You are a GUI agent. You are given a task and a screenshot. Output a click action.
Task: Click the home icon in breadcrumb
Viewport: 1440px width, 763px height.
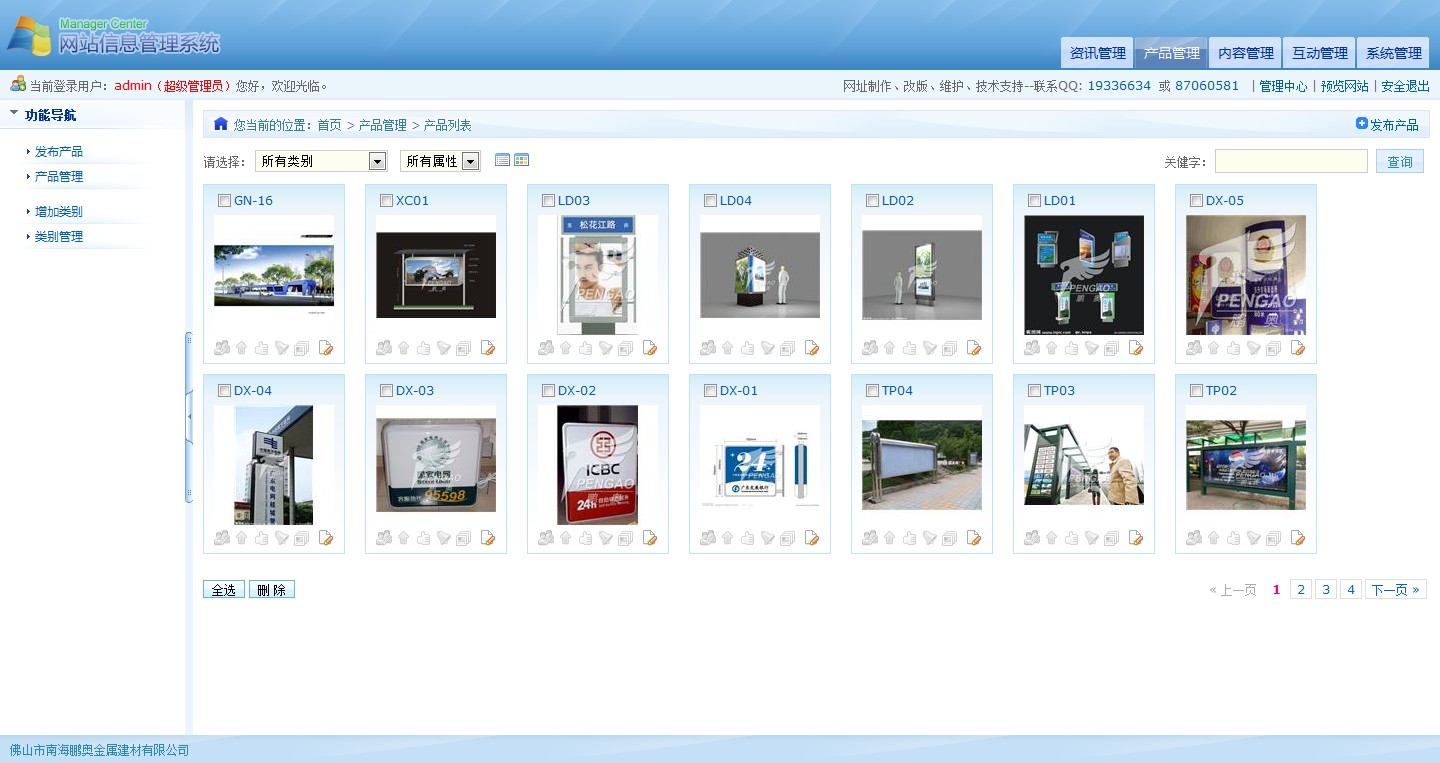point(221,124)
